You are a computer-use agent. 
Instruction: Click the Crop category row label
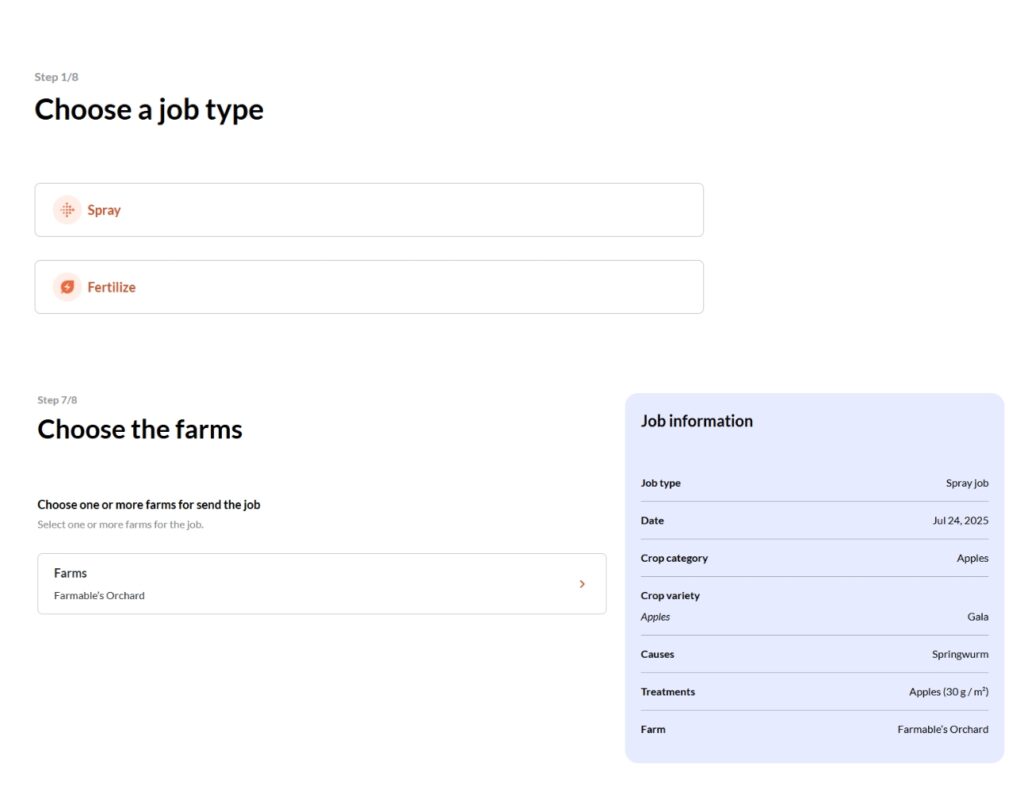pos(674,558)
